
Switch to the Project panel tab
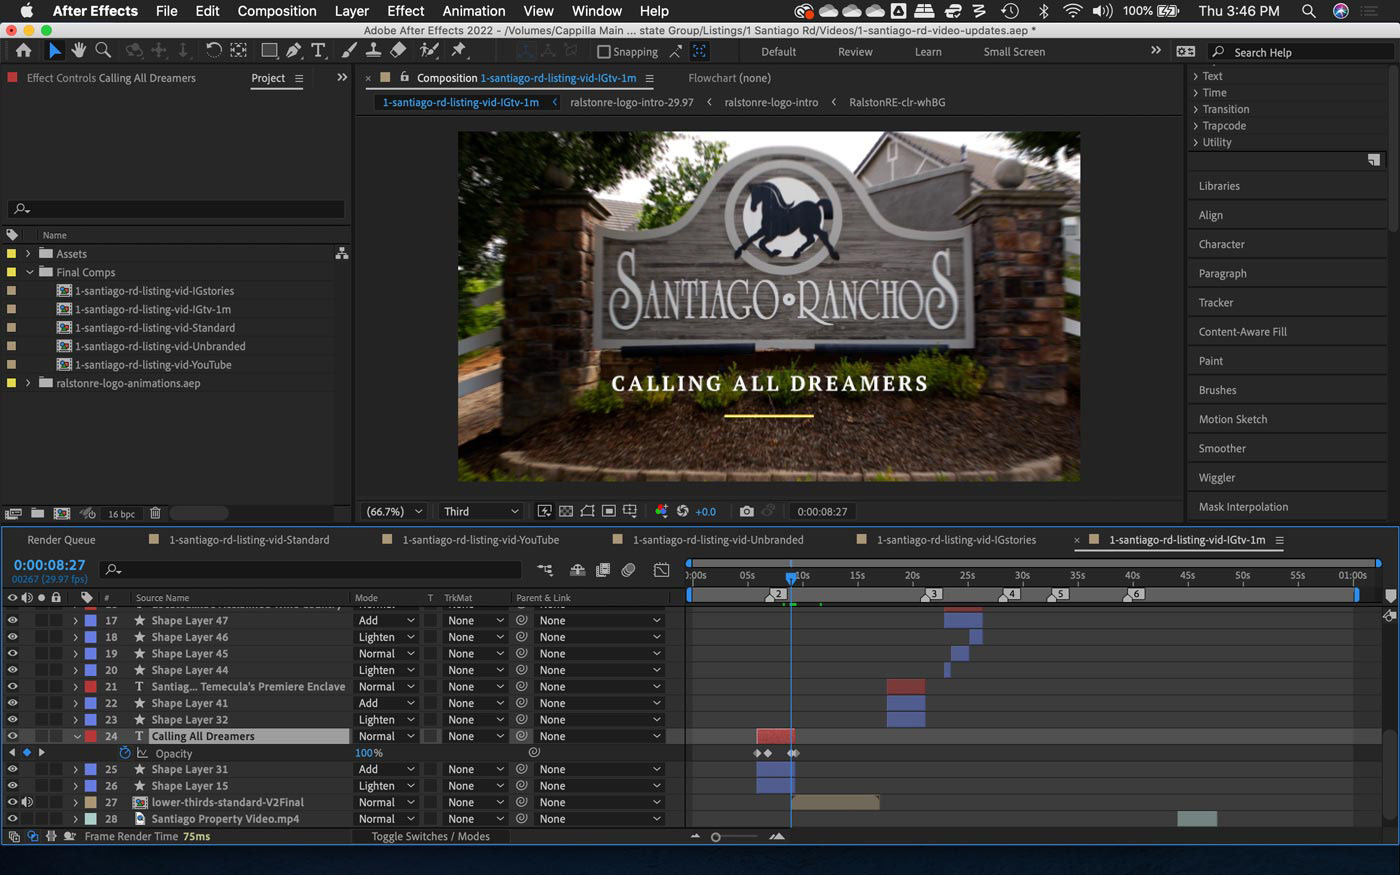(x=267, y=78)
